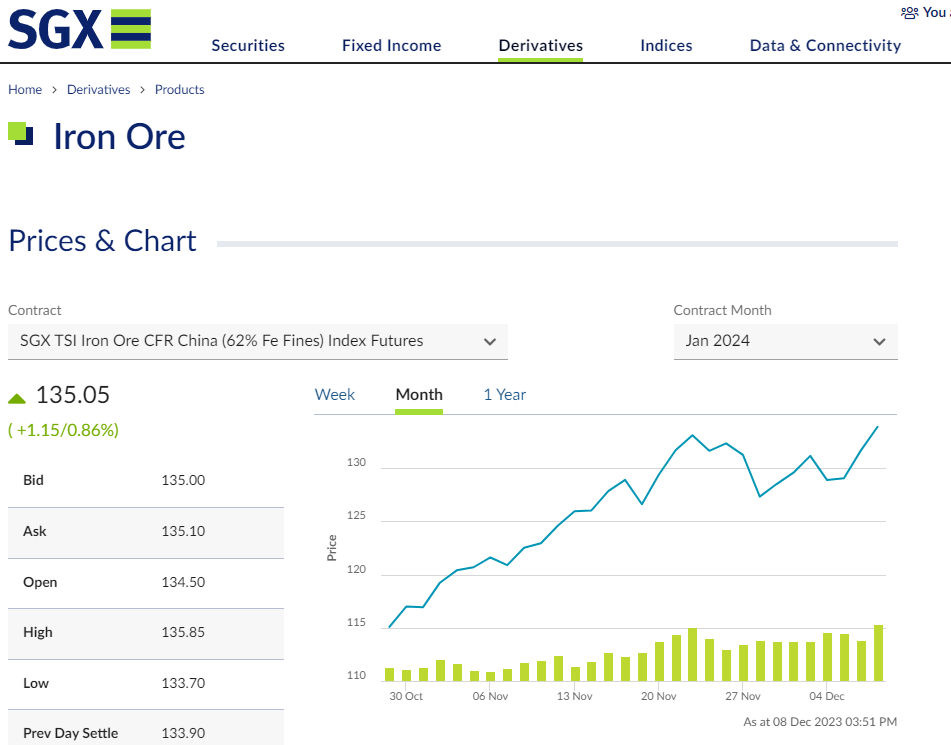
Task: Click the Iron Ore square bullet icon
Action: pos(21,133)
